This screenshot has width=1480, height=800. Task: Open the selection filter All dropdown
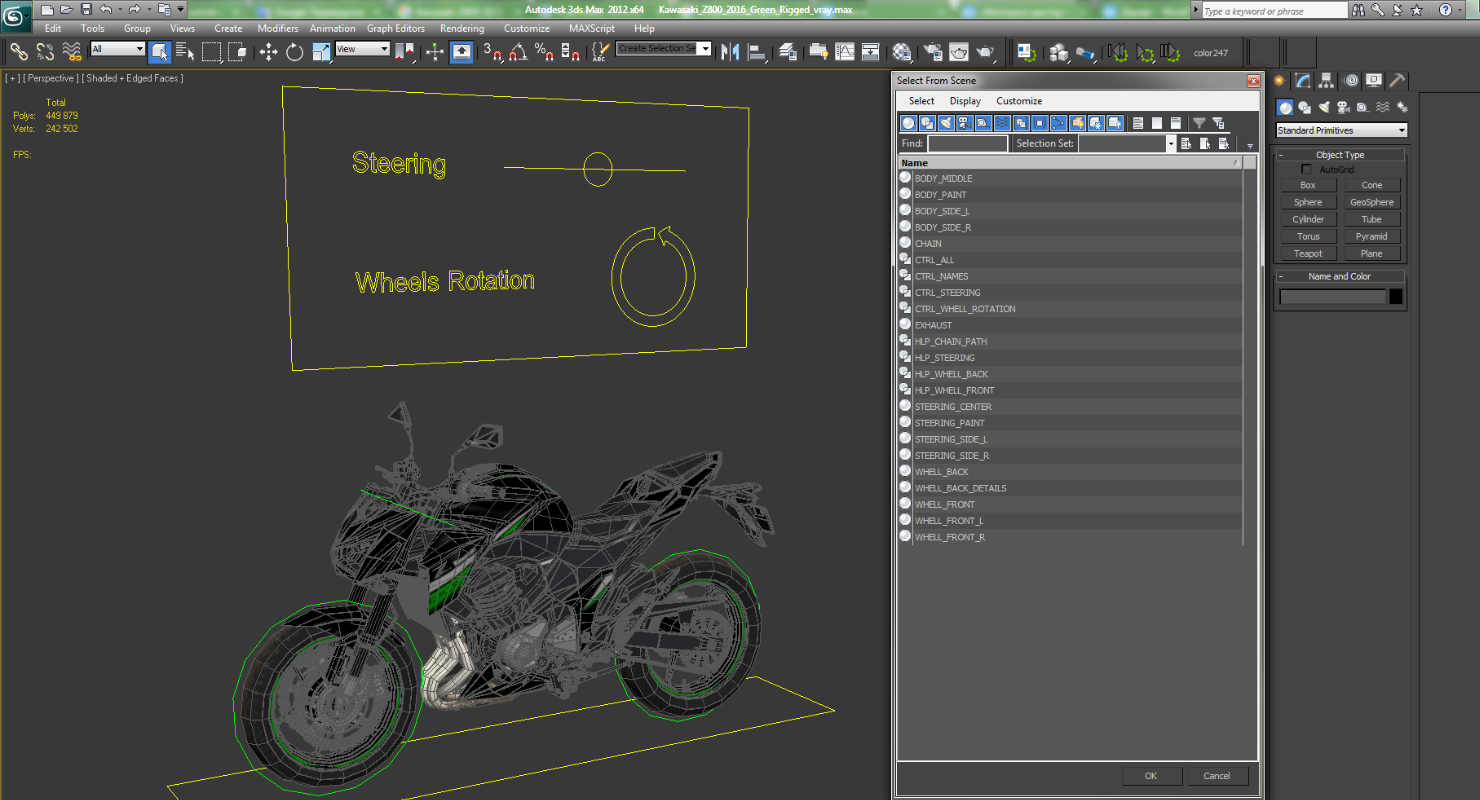click(x=118, y=49)
